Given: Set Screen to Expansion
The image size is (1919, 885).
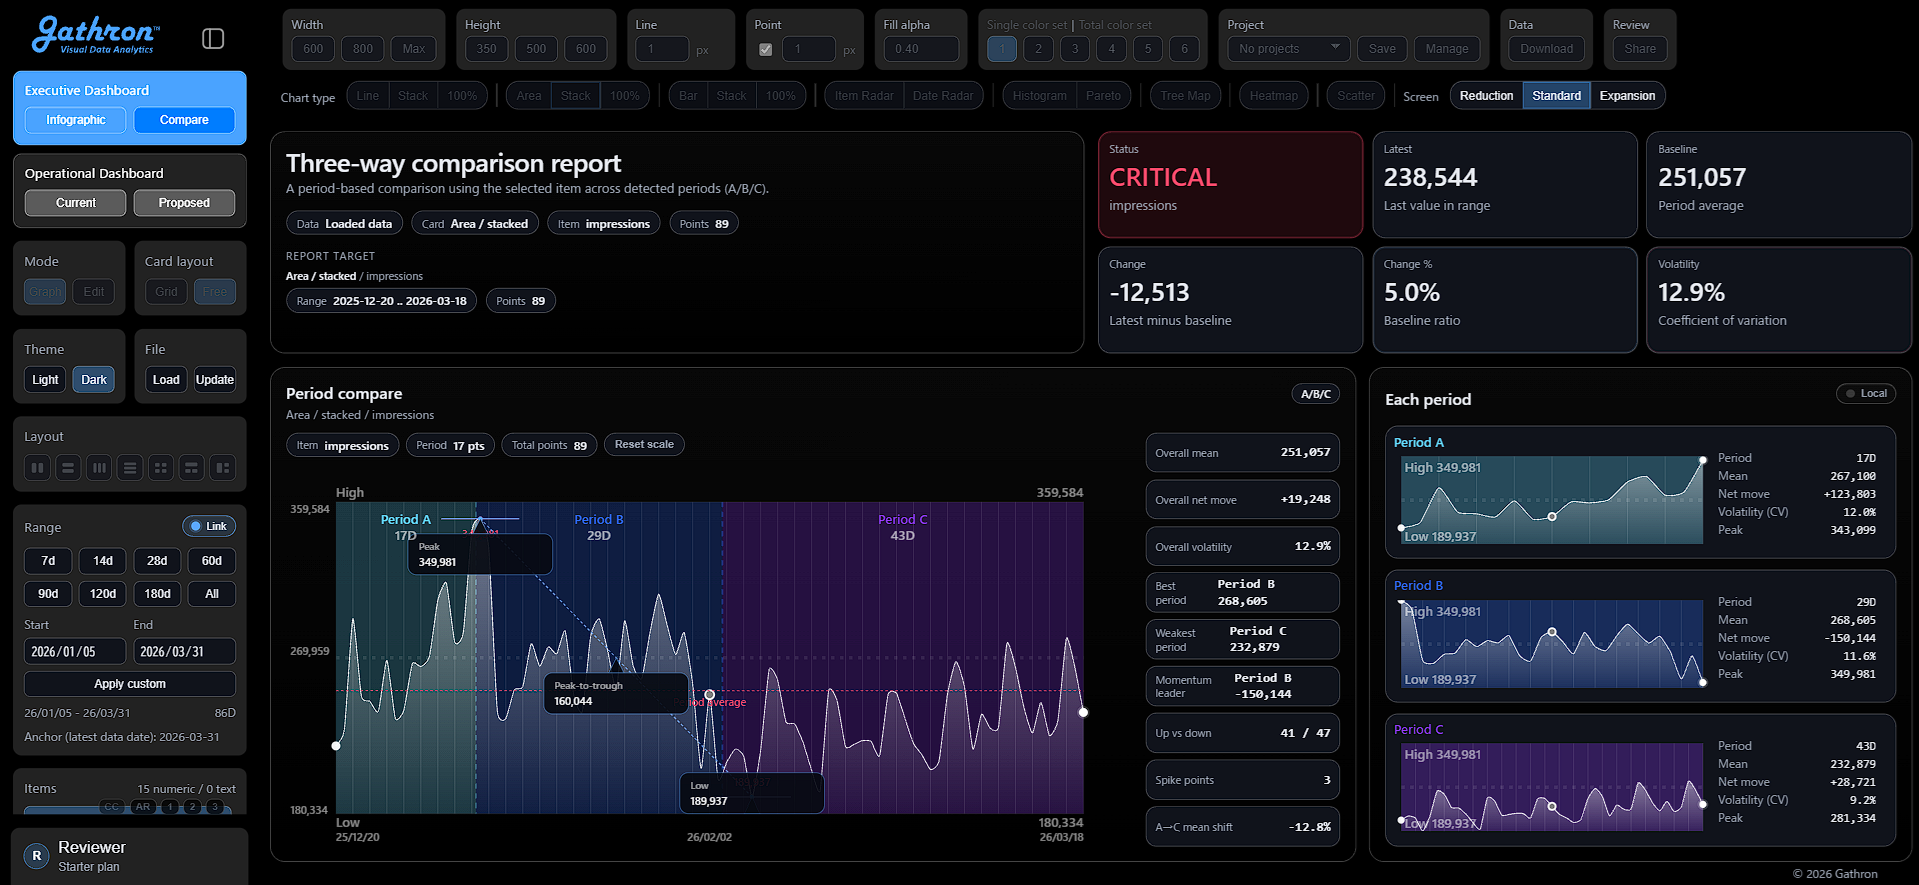Looking at the screenshot, I should pos(1627,96).
